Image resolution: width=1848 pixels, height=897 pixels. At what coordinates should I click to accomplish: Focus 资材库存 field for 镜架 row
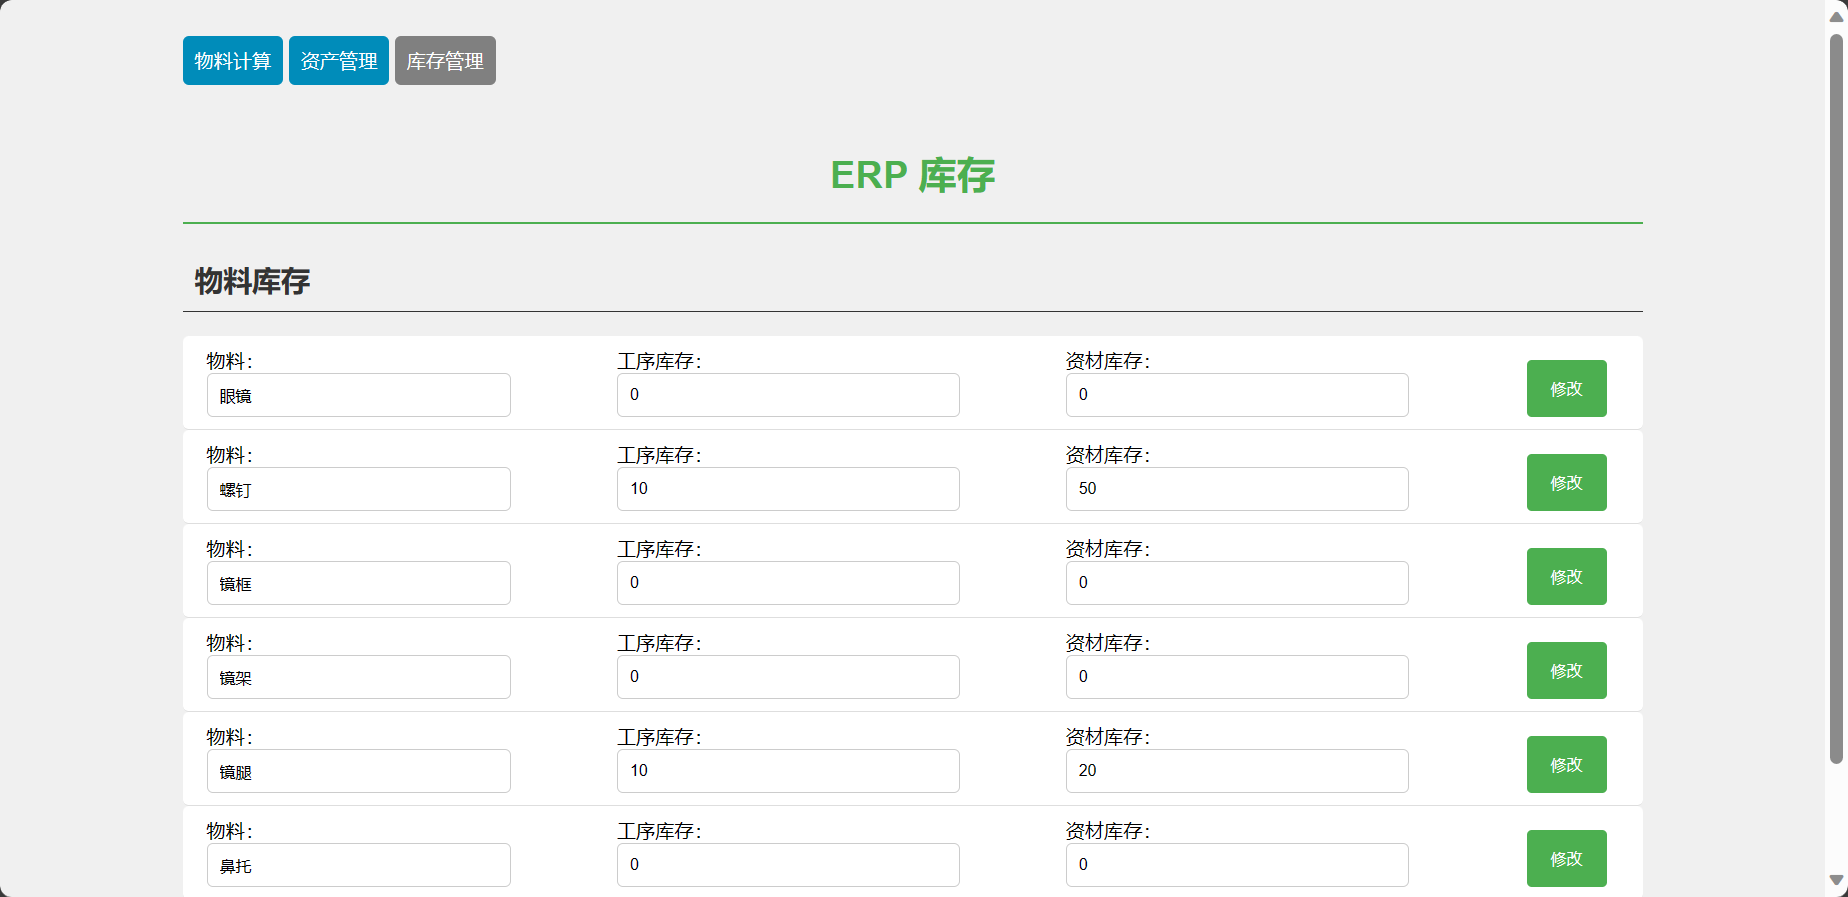pos(1237,677)
